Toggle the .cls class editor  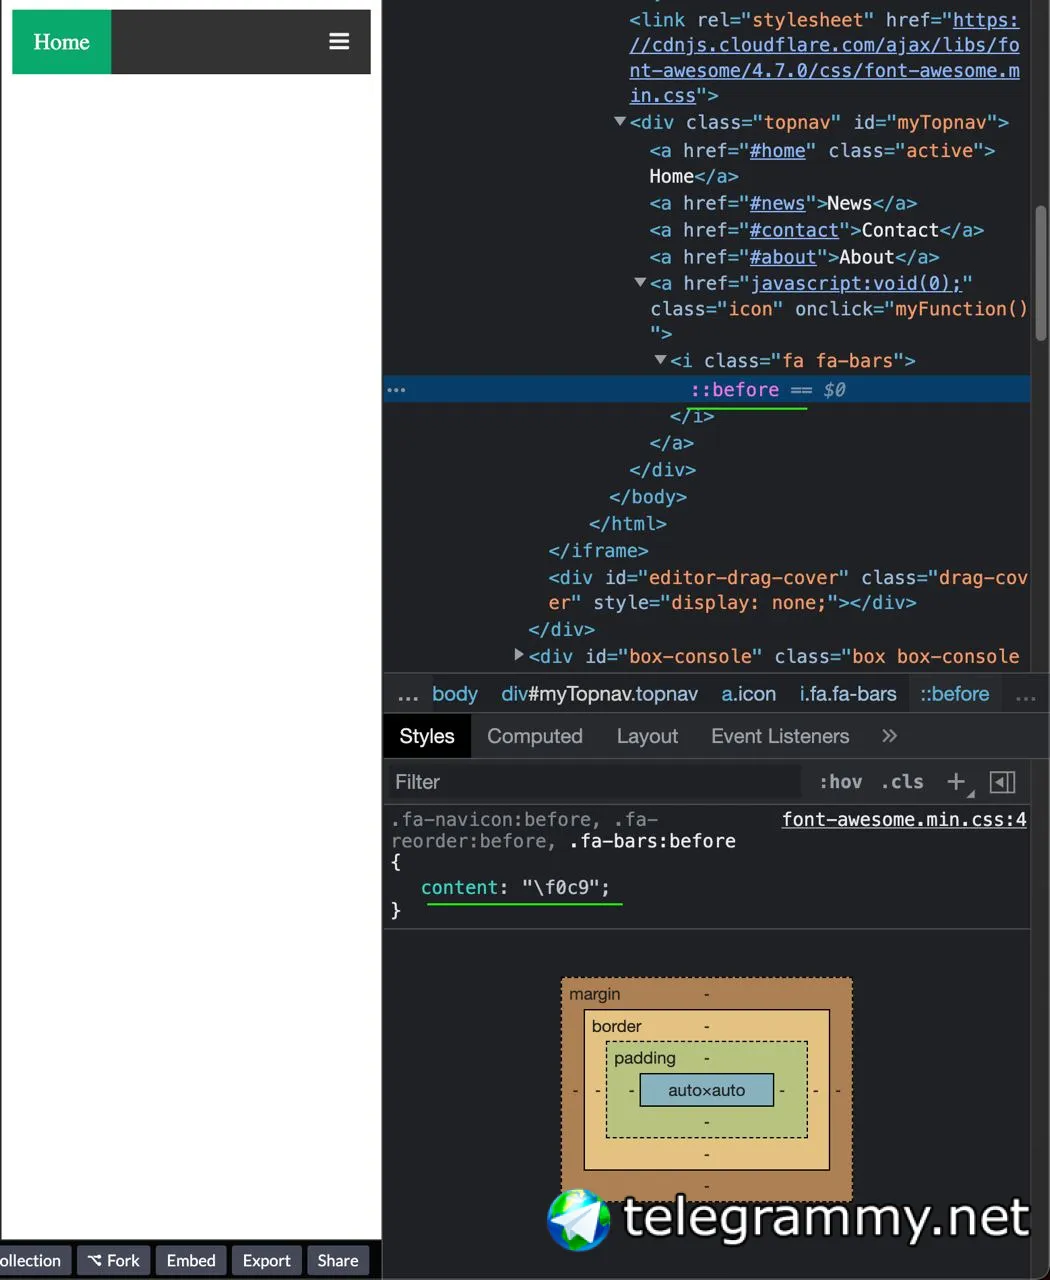click(x=902, y=782)
